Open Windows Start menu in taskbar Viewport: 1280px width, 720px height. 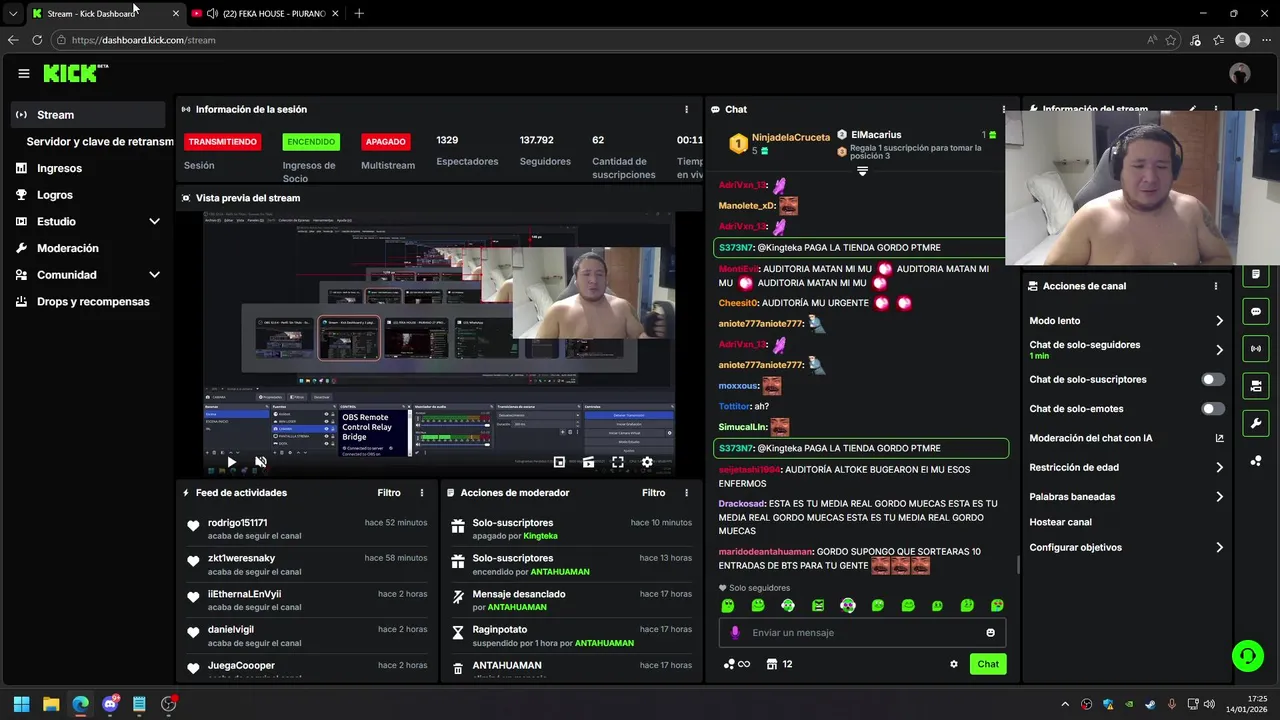pos(21,704)
